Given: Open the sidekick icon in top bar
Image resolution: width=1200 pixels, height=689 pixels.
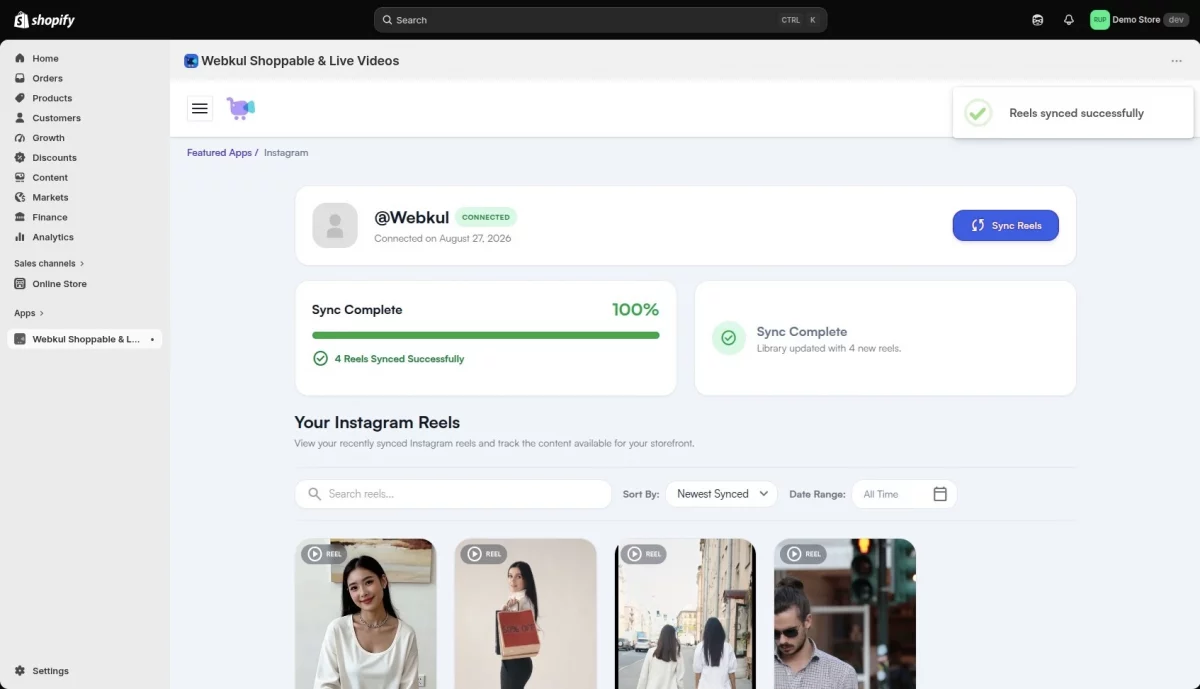Looking at the screenshot, I should pos(1038,20).
